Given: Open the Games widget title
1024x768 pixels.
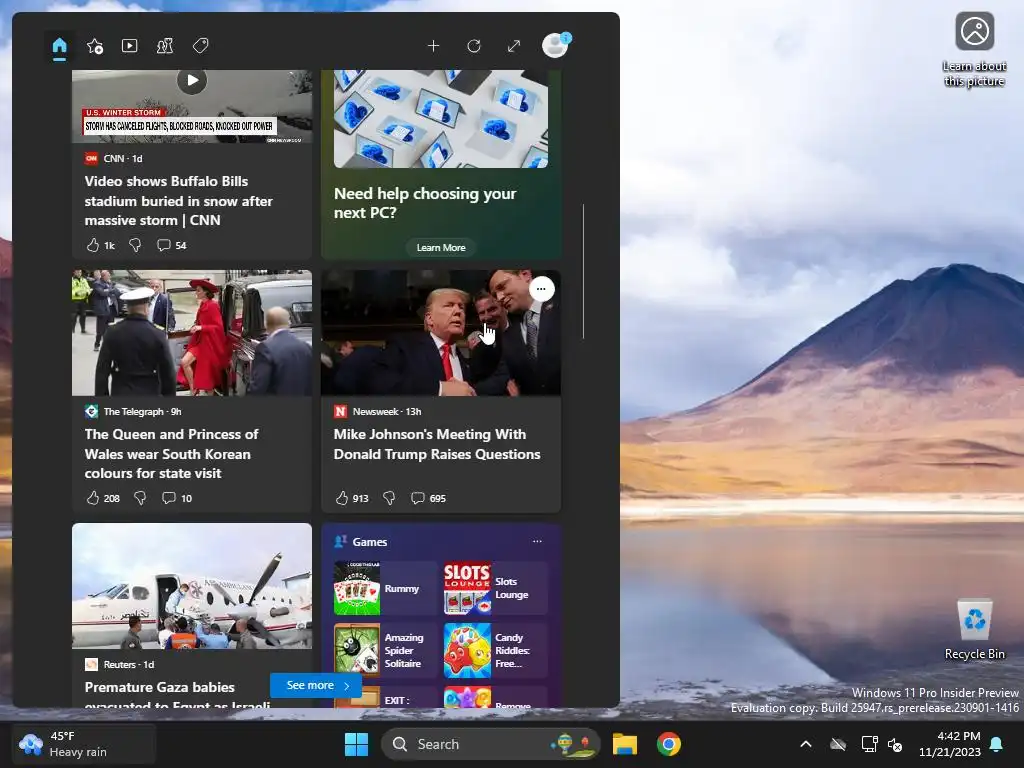Looking at the screenshot, I should pyautogui.click(x=370, y=542).
